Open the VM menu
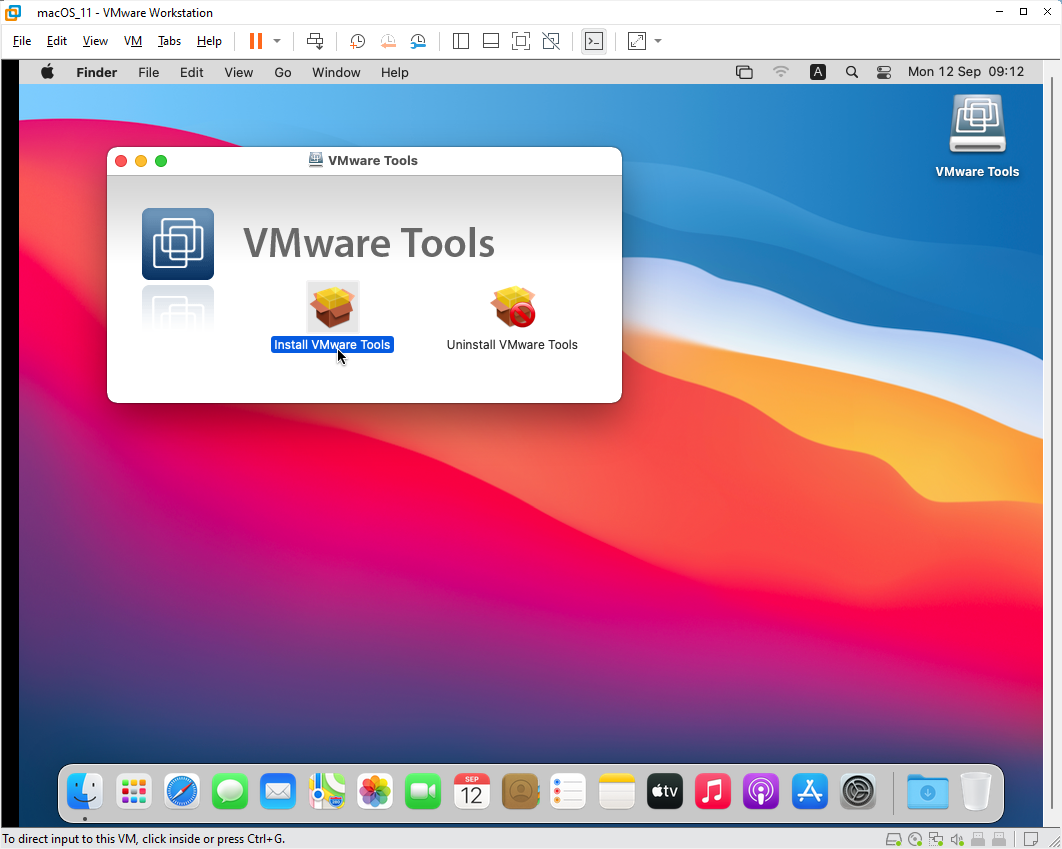Screen dimensions: 1062x849 (133, 41)
